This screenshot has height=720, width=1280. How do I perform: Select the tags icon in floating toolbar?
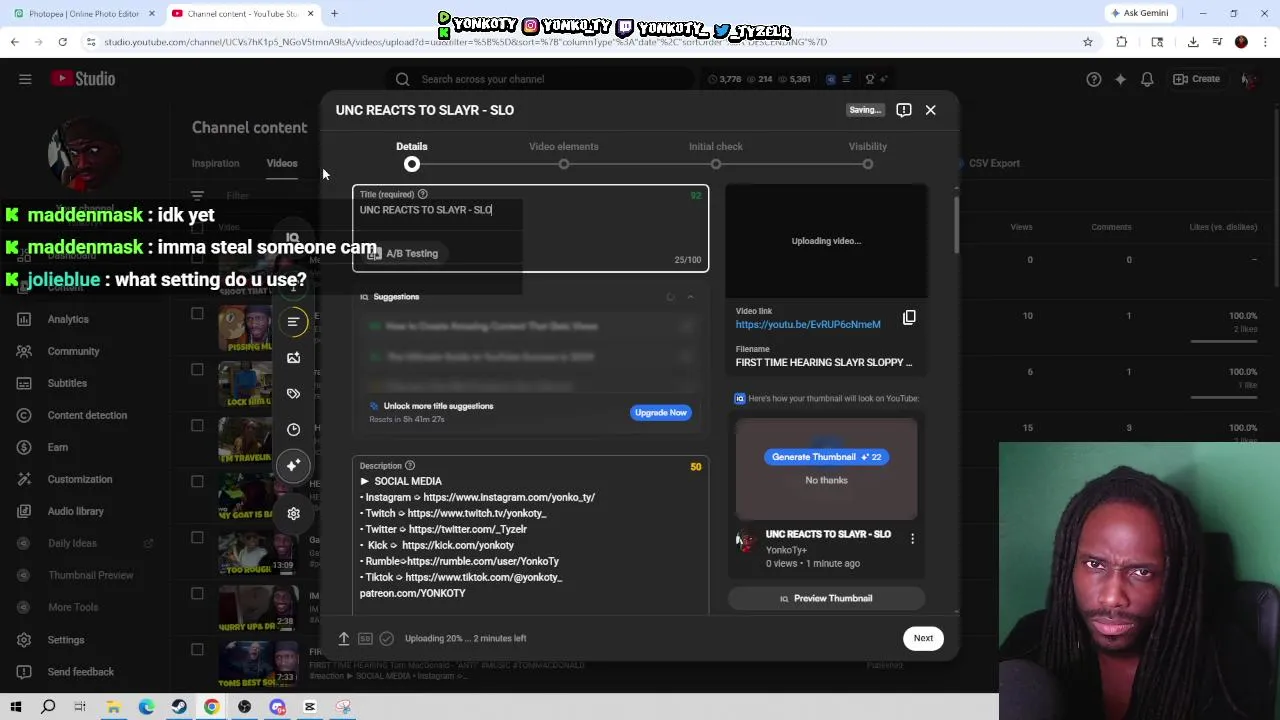(x=293, y=394)
